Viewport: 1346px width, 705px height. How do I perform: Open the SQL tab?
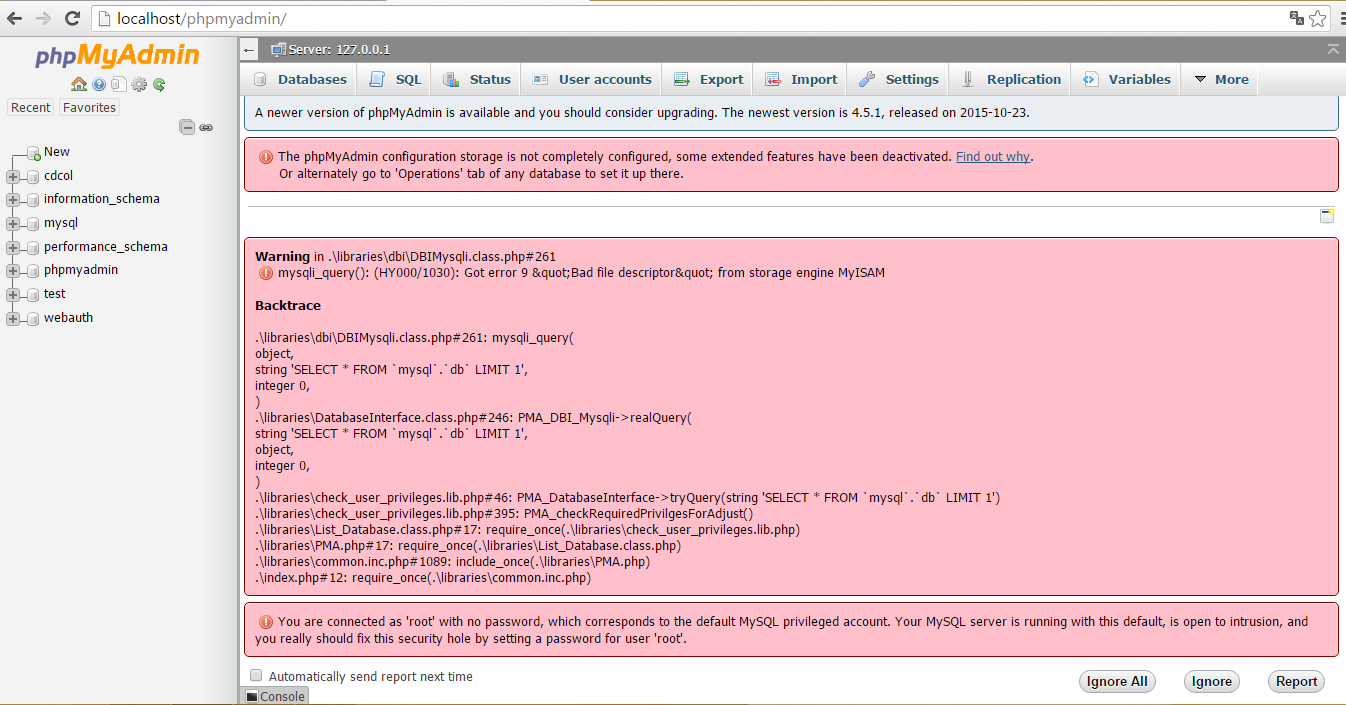(x=395, y=80)
